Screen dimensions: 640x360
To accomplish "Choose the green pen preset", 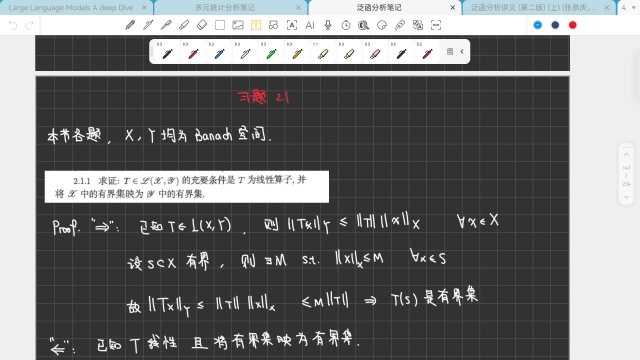I will [x=271, y=52].
